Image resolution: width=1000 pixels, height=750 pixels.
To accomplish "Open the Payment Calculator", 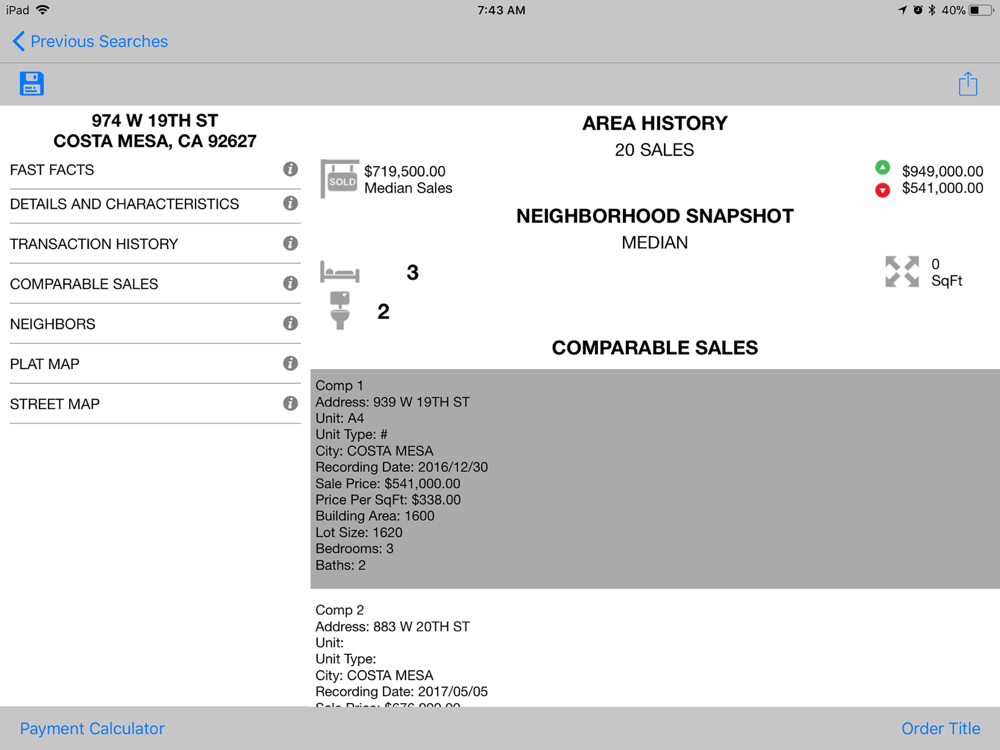I will [92, 729].
